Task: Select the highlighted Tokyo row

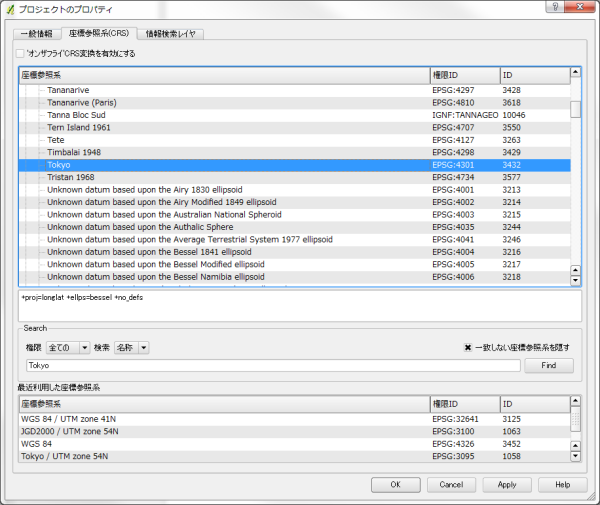Action: coord(295,165)
